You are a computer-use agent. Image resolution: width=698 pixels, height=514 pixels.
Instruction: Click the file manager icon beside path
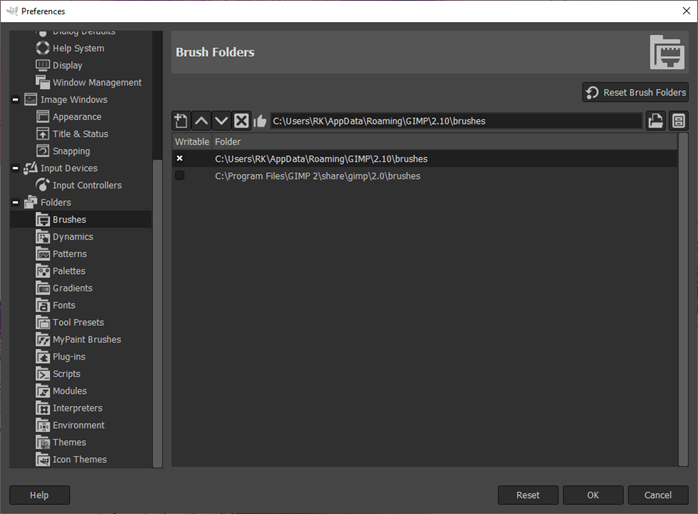click(678, 121)
